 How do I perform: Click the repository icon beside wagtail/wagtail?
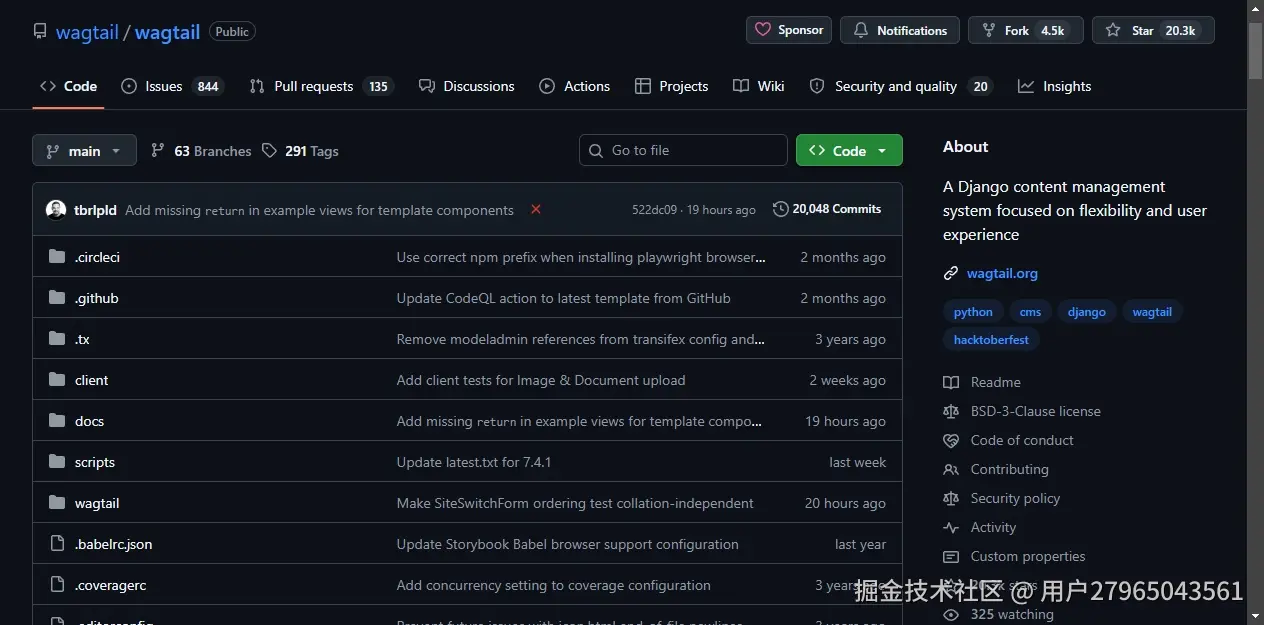[40, 31]
